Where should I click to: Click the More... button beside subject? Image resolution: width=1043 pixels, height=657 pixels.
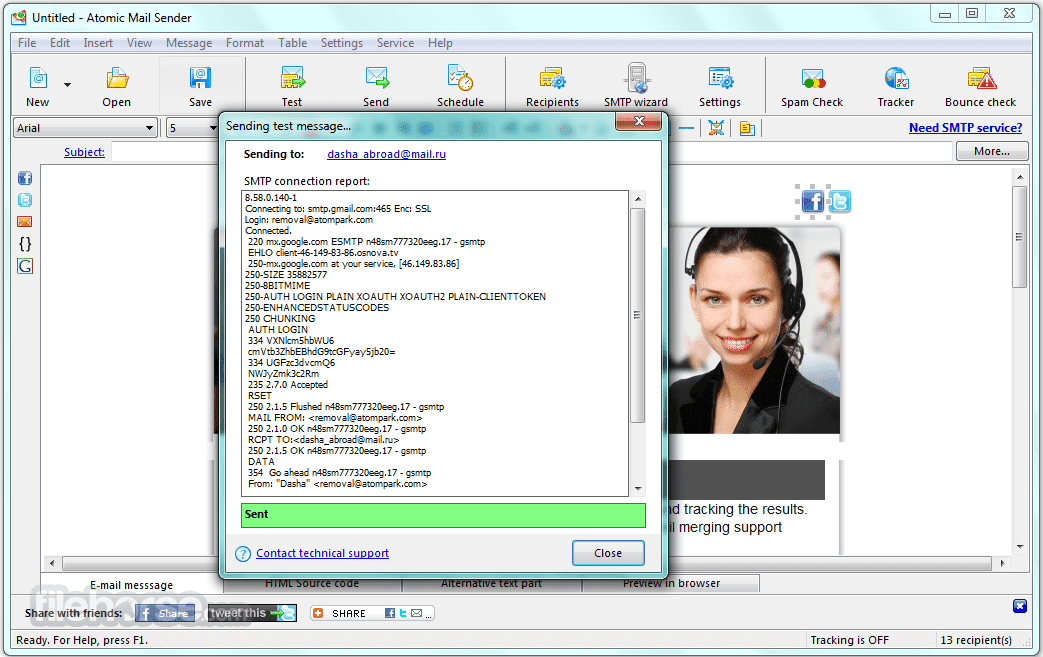click(x=991, y=151)
